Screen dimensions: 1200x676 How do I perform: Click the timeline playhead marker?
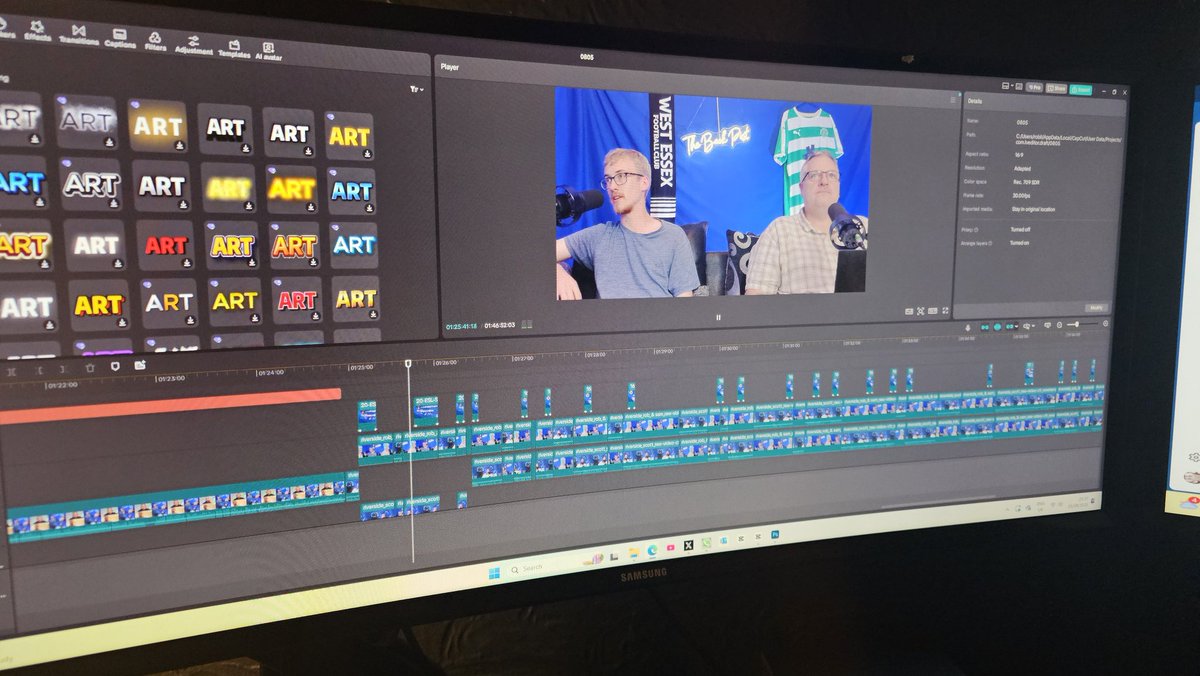(408, 364)
